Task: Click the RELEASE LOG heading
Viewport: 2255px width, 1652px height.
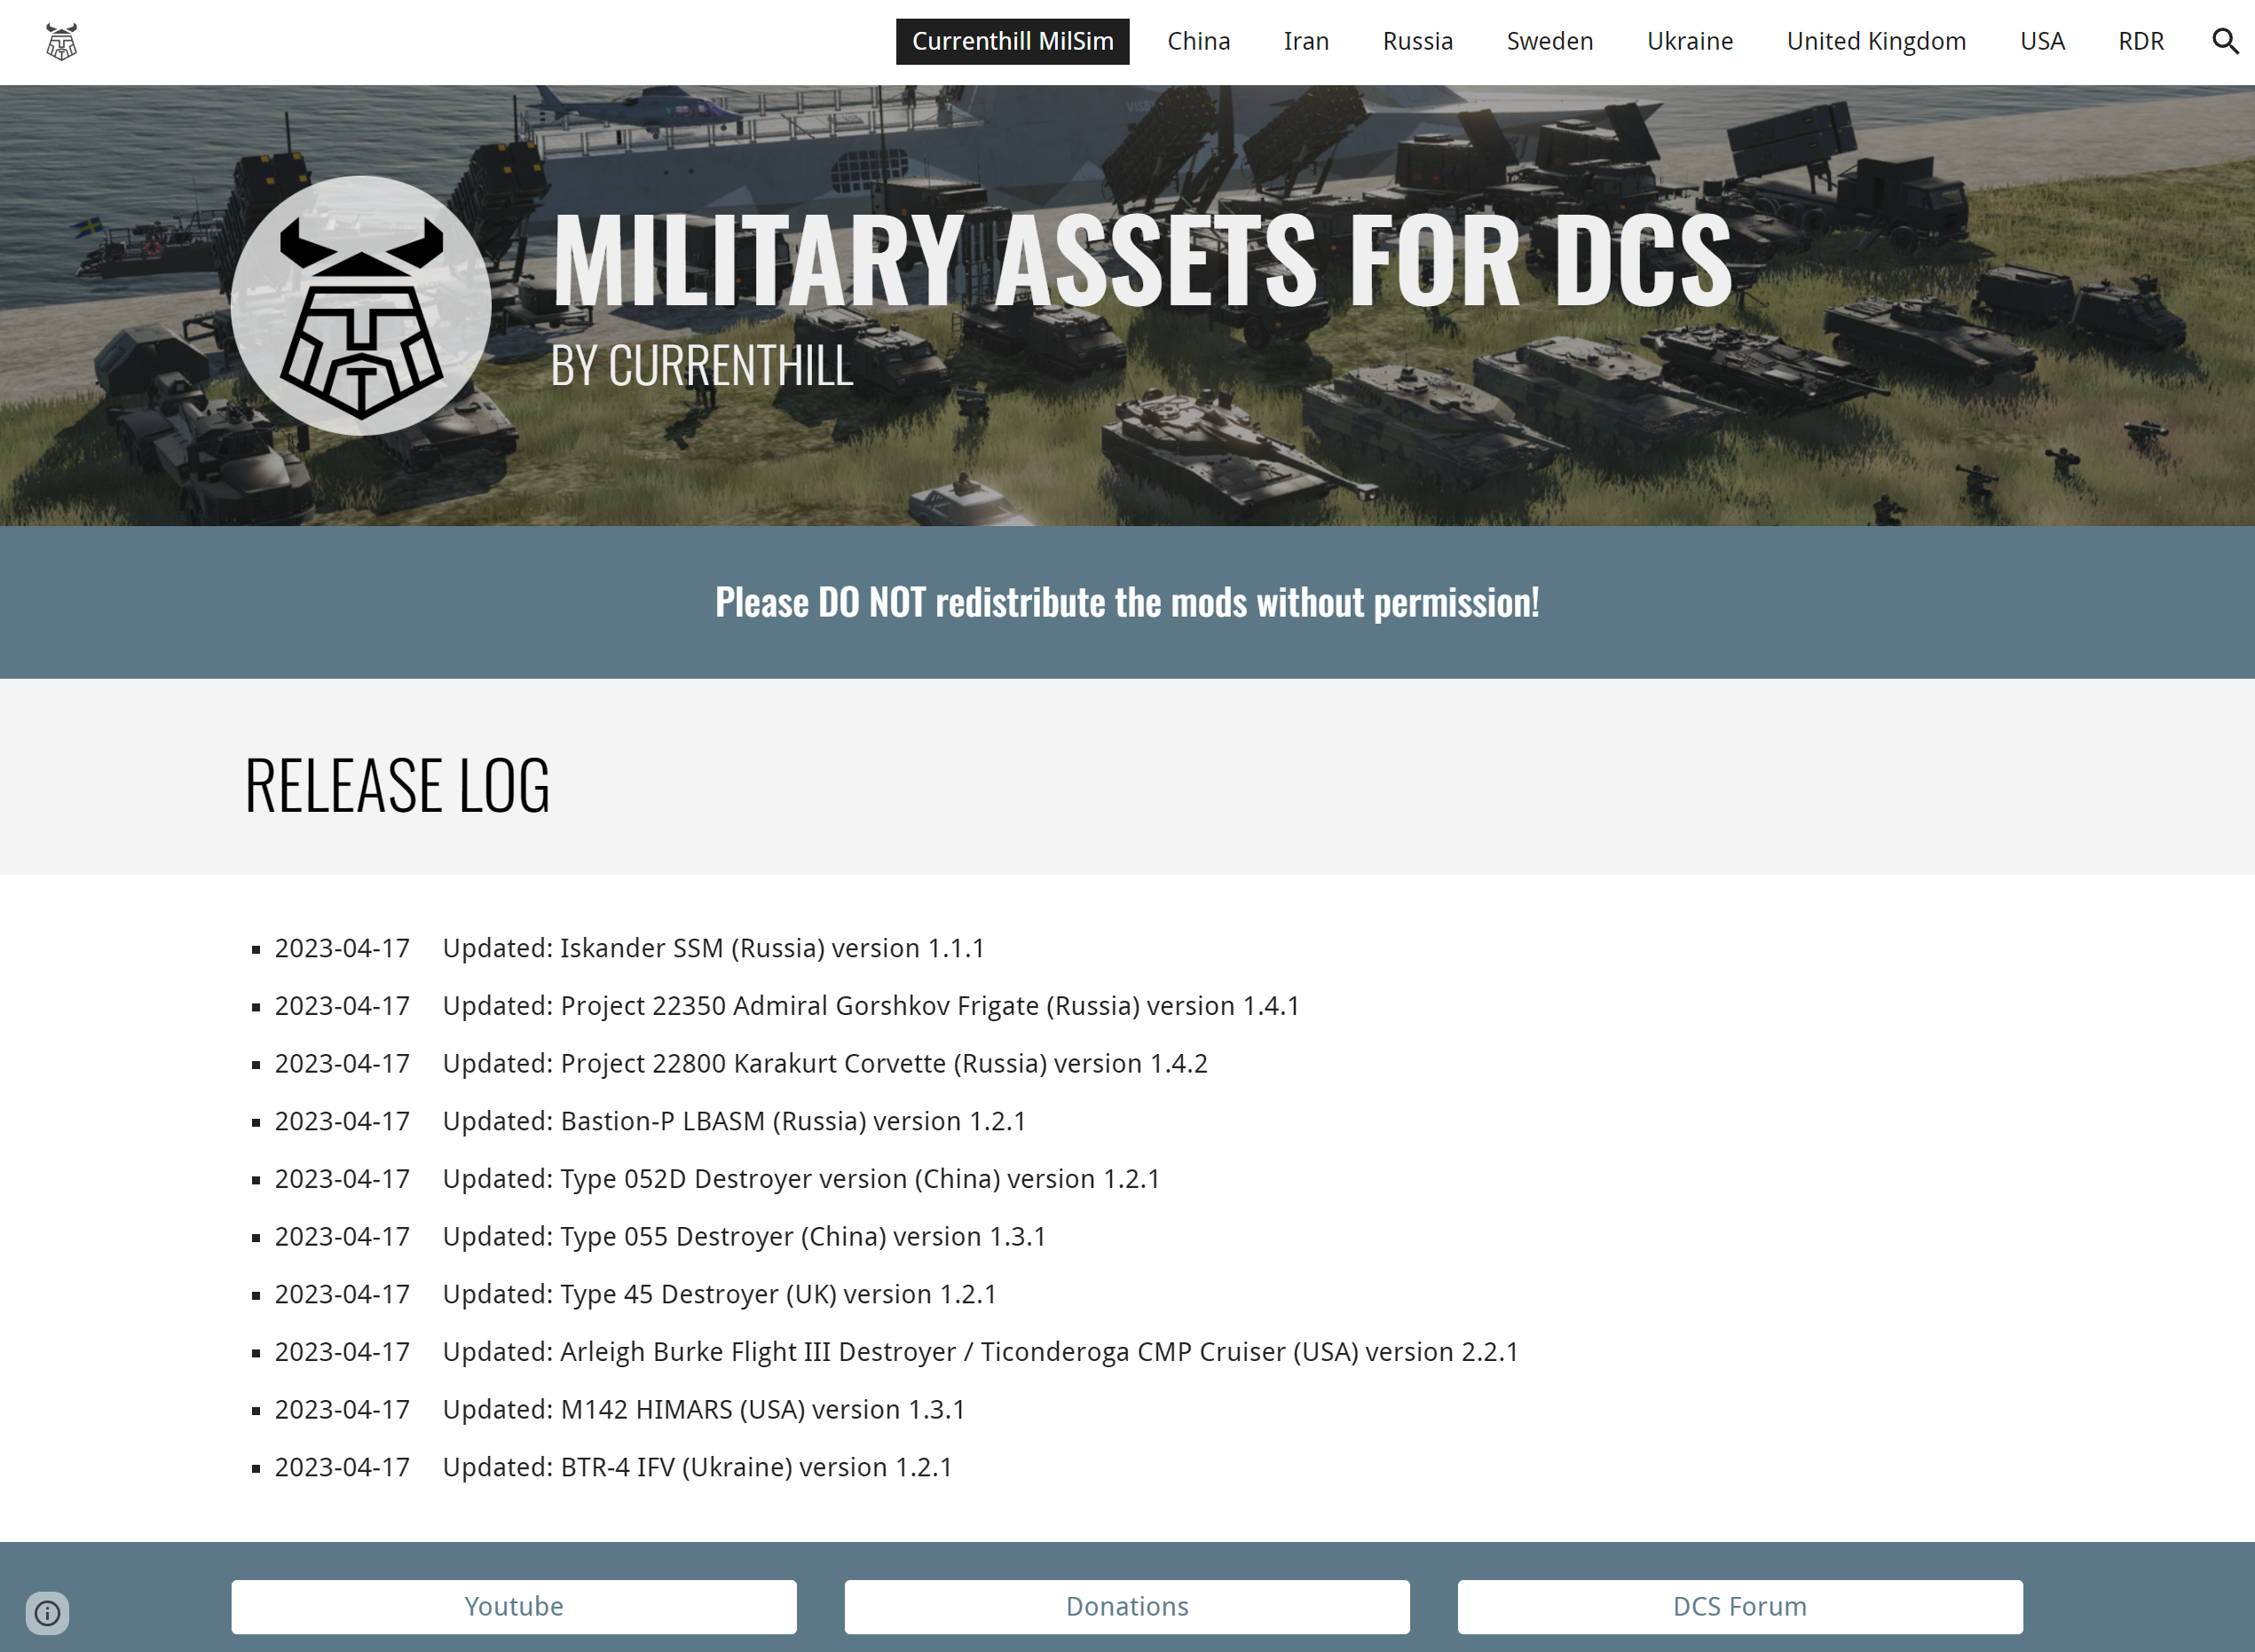Action: point(397,786)
